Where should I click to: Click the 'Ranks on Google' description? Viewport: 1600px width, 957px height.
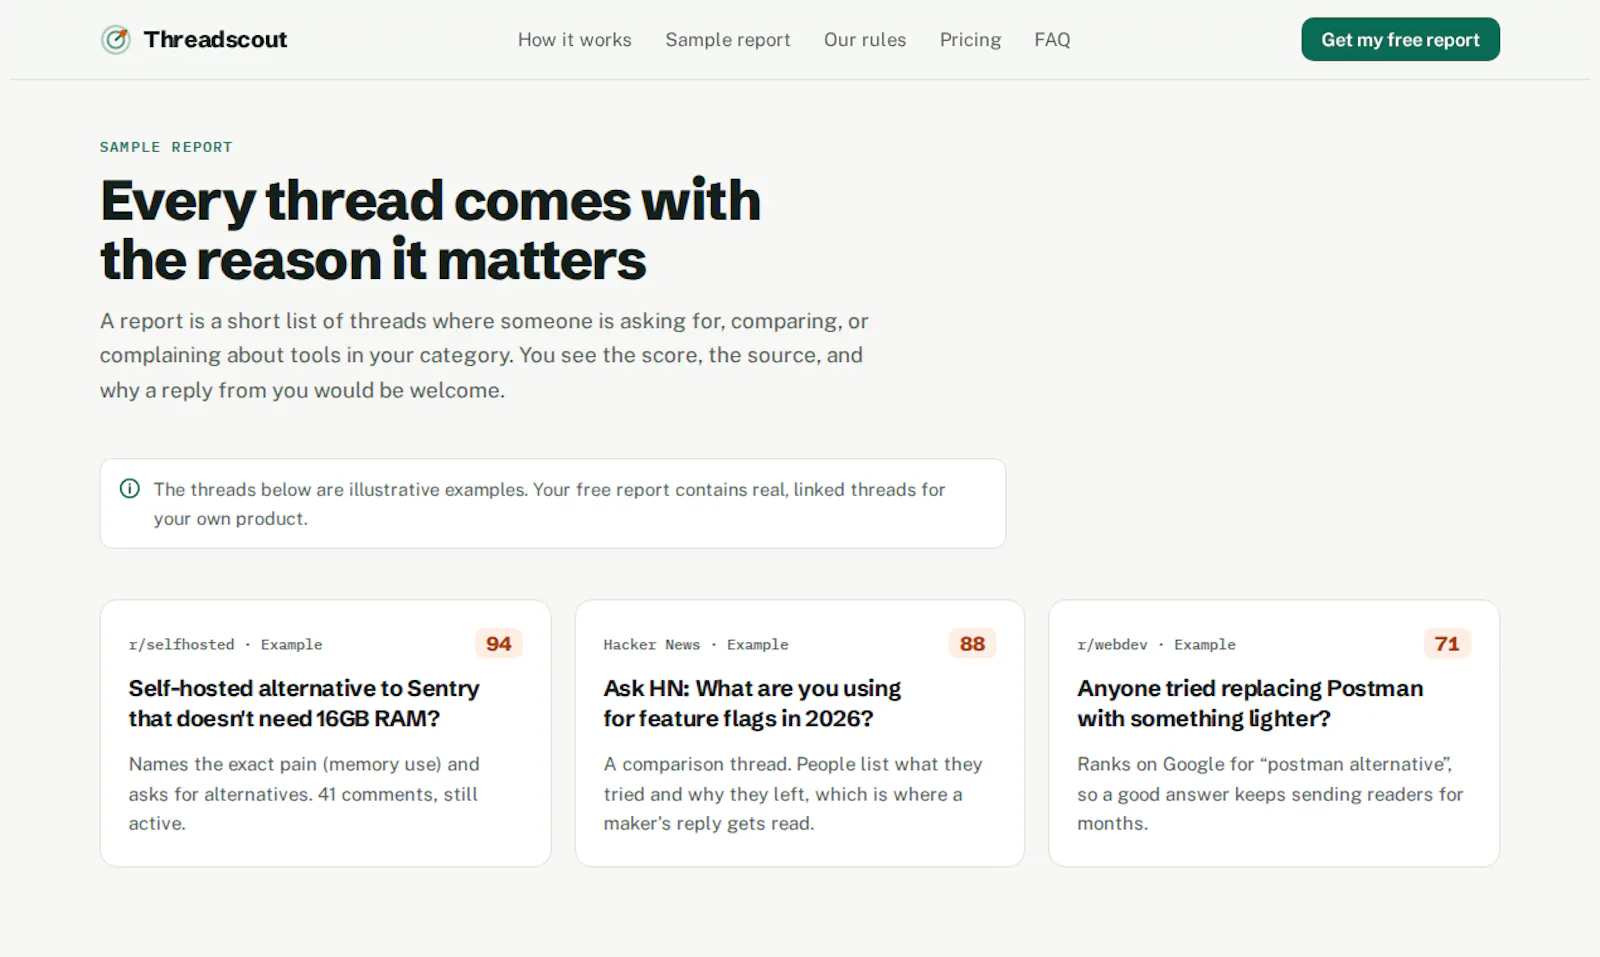coord(1270,794)
